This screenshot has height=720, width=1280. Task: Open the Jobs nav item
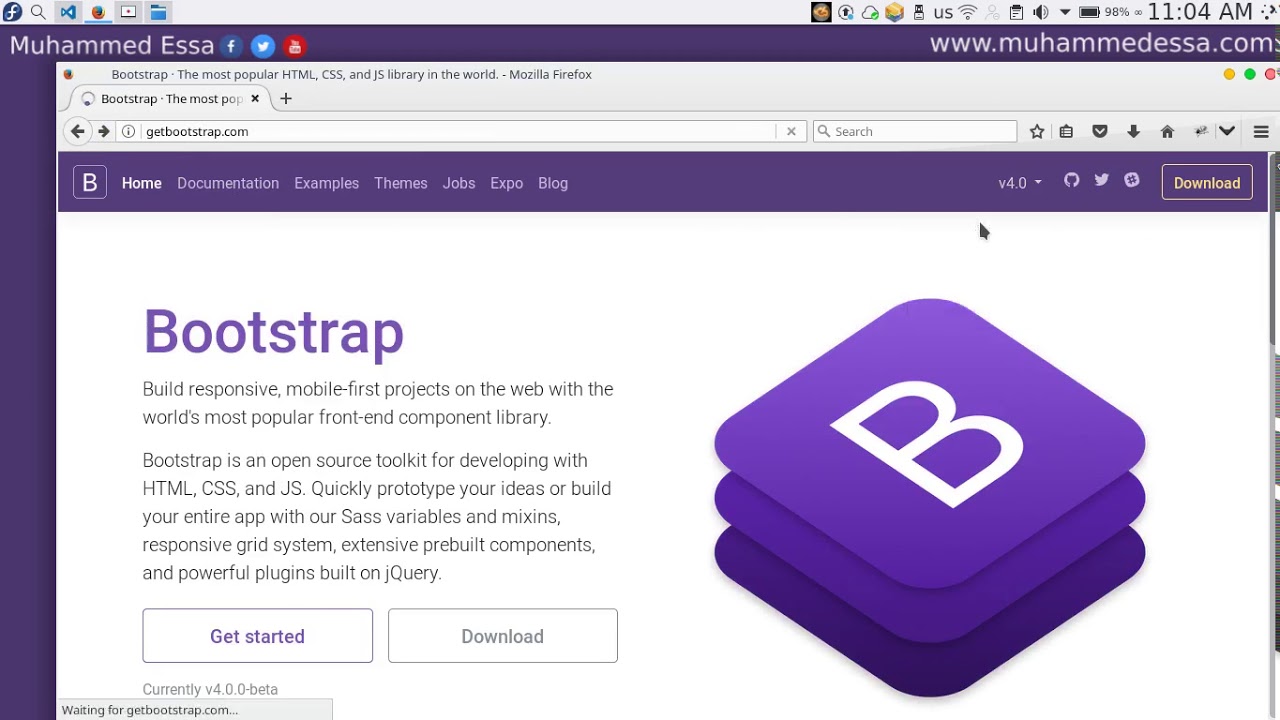(x=459, y=183)
